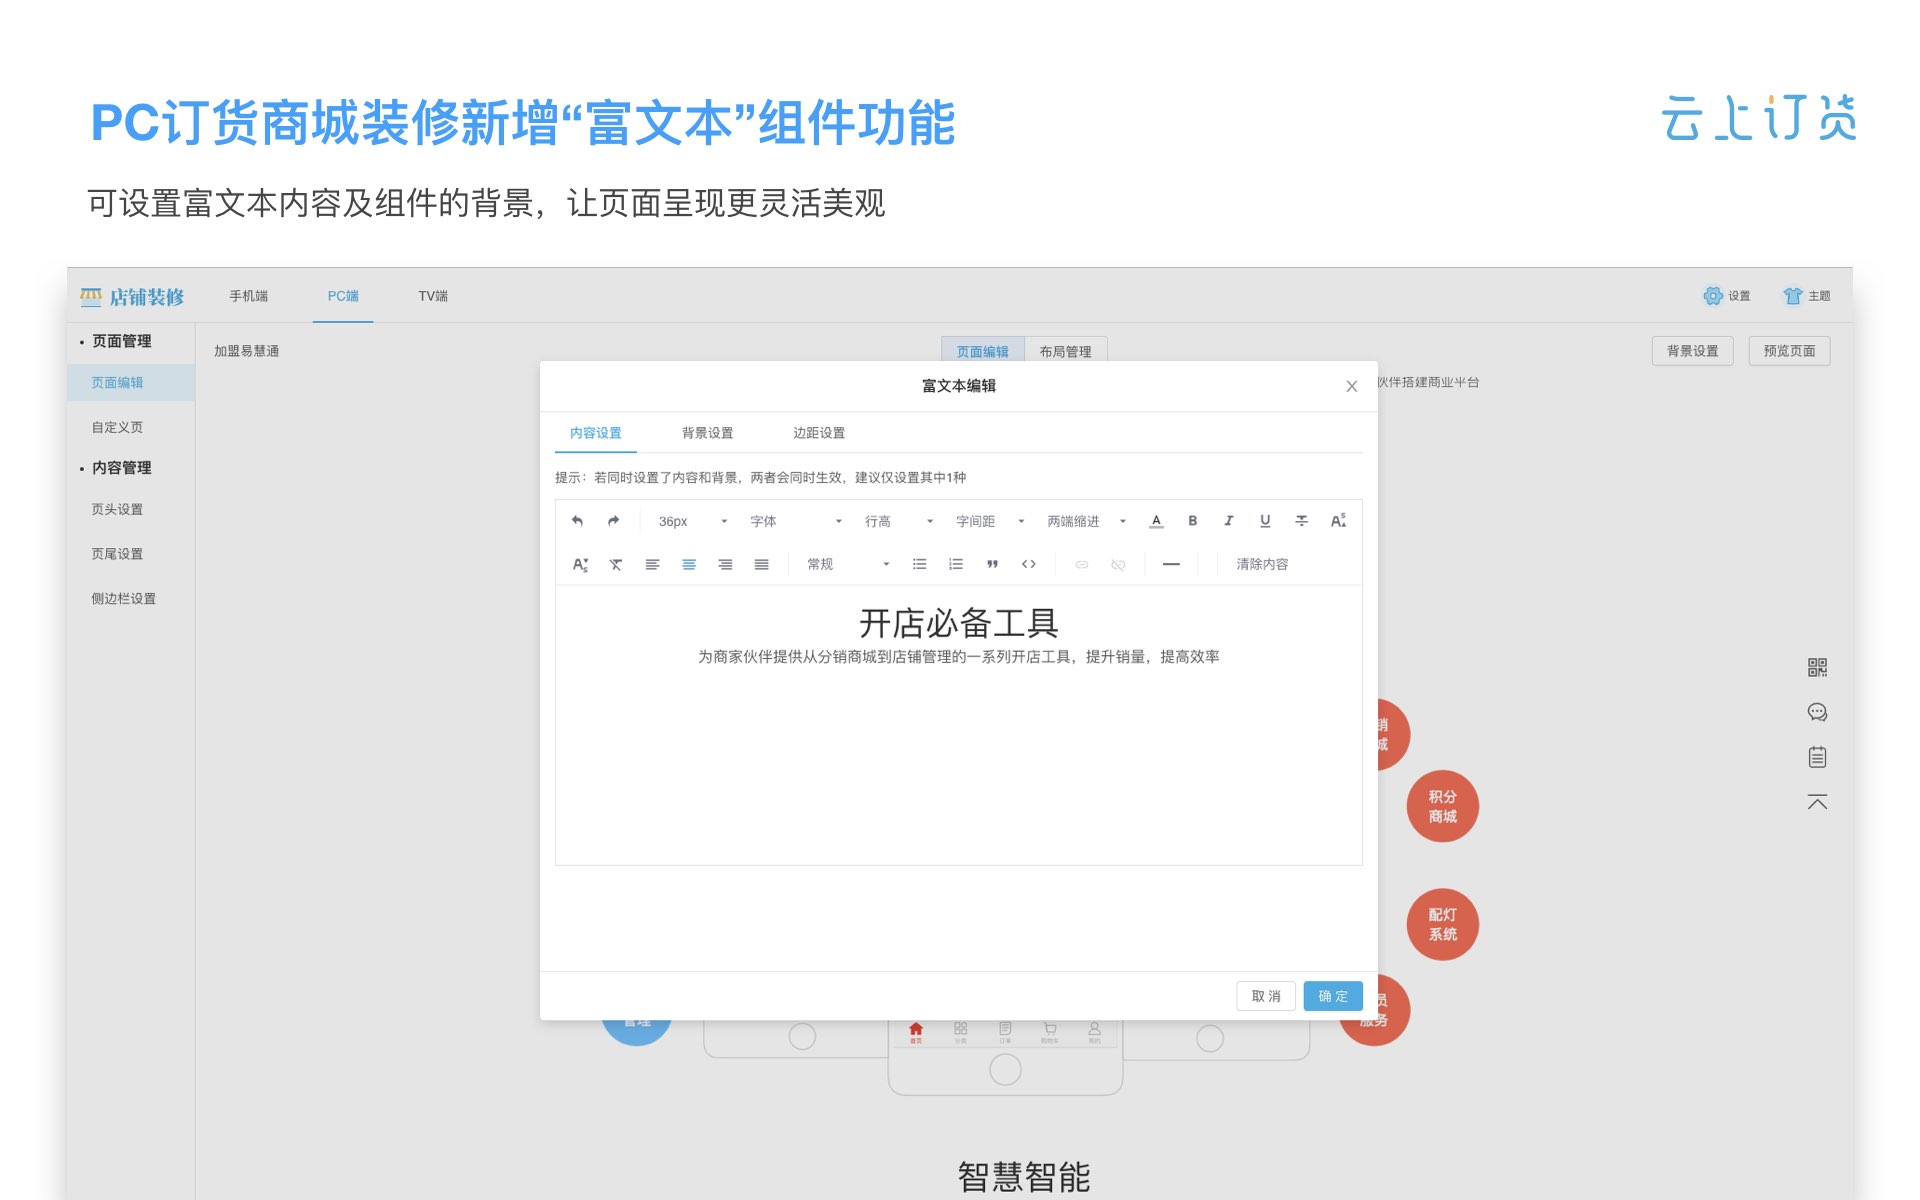1920x1200 pixels.
Task: Apply superscript formatting
Action: click(x=1338, y=521)
